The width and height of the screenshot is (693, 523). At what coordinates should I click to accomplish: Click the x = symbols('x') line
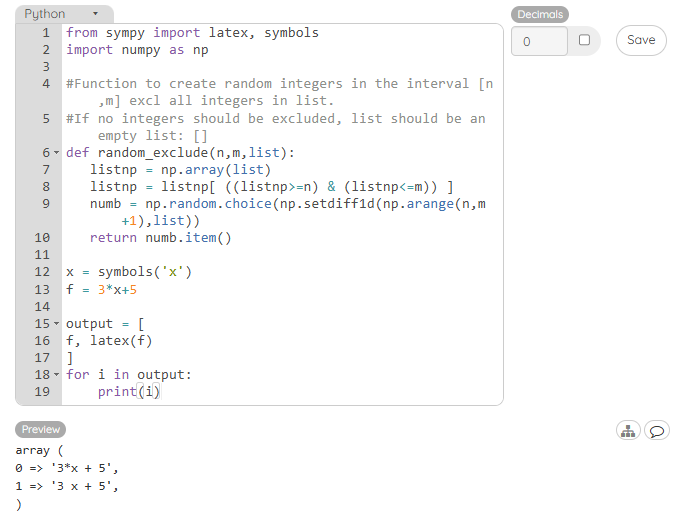pyautogui.click(x=128, y=272)
